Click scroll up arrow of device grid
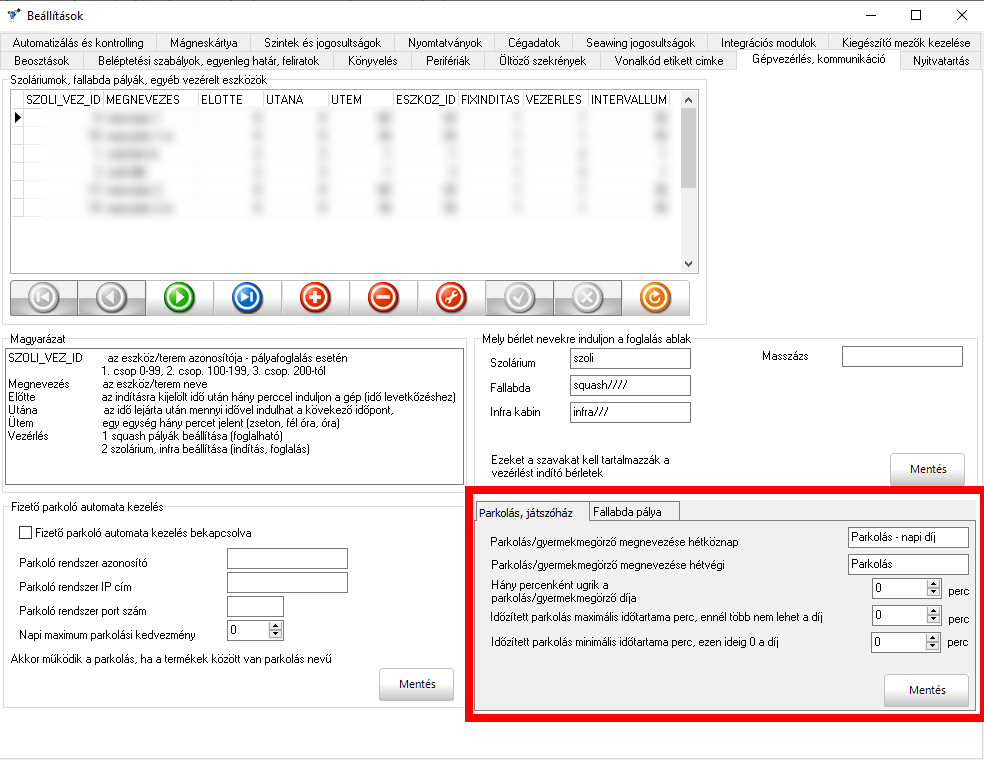Image resolution: width=984 pixels, height=760 pixels. [688, 100]
